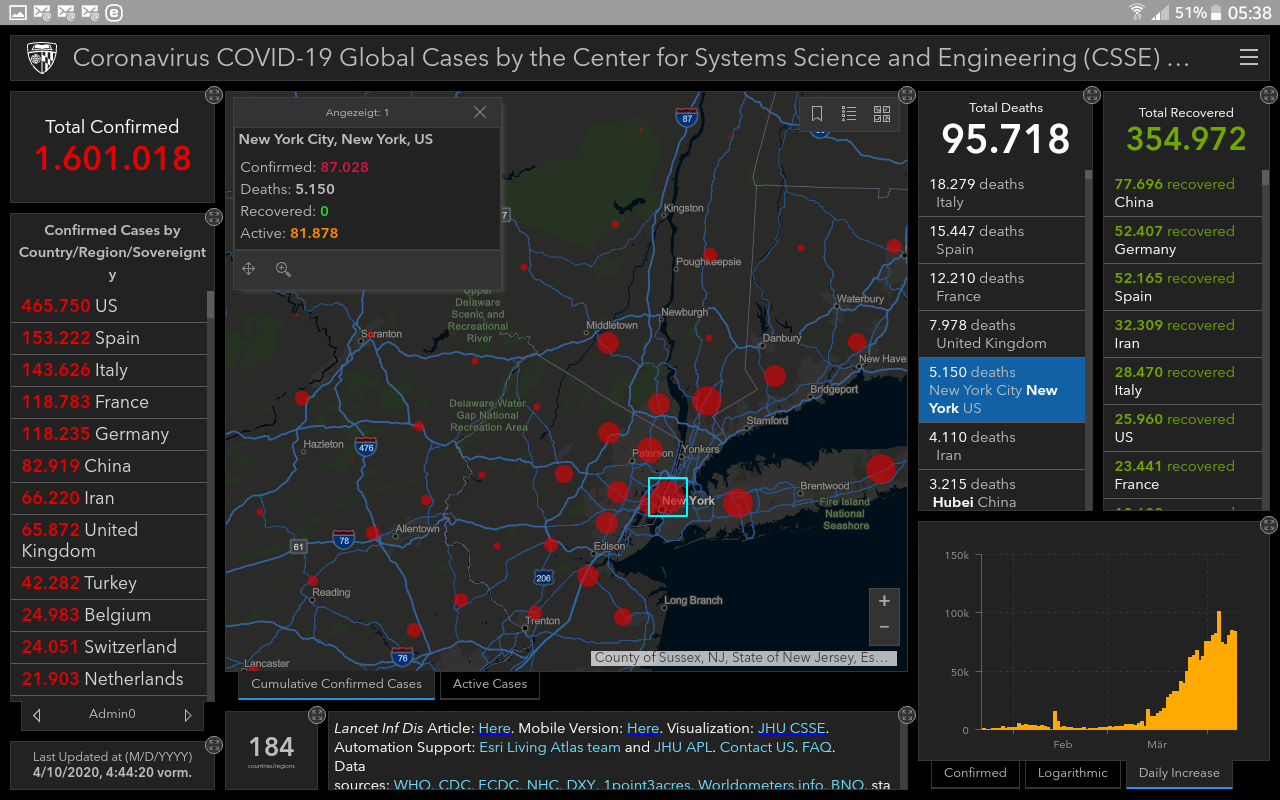Expand the map panel to fullscreen
This screenshot has height=800, width=1280.
907,95
